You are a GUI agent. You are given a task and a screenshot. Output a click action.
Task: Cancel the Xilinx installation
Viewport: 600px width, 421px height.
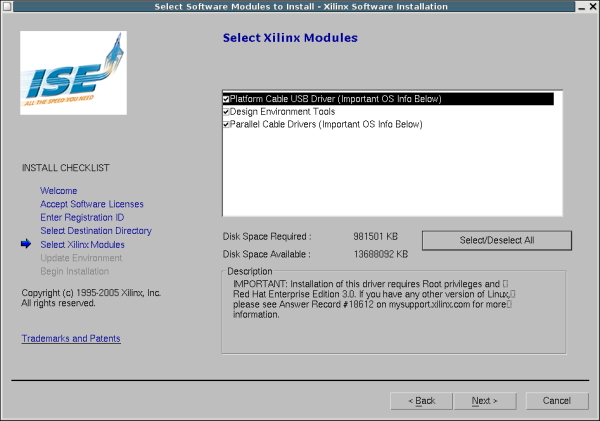pyautogui.click(x=556, y=401)
